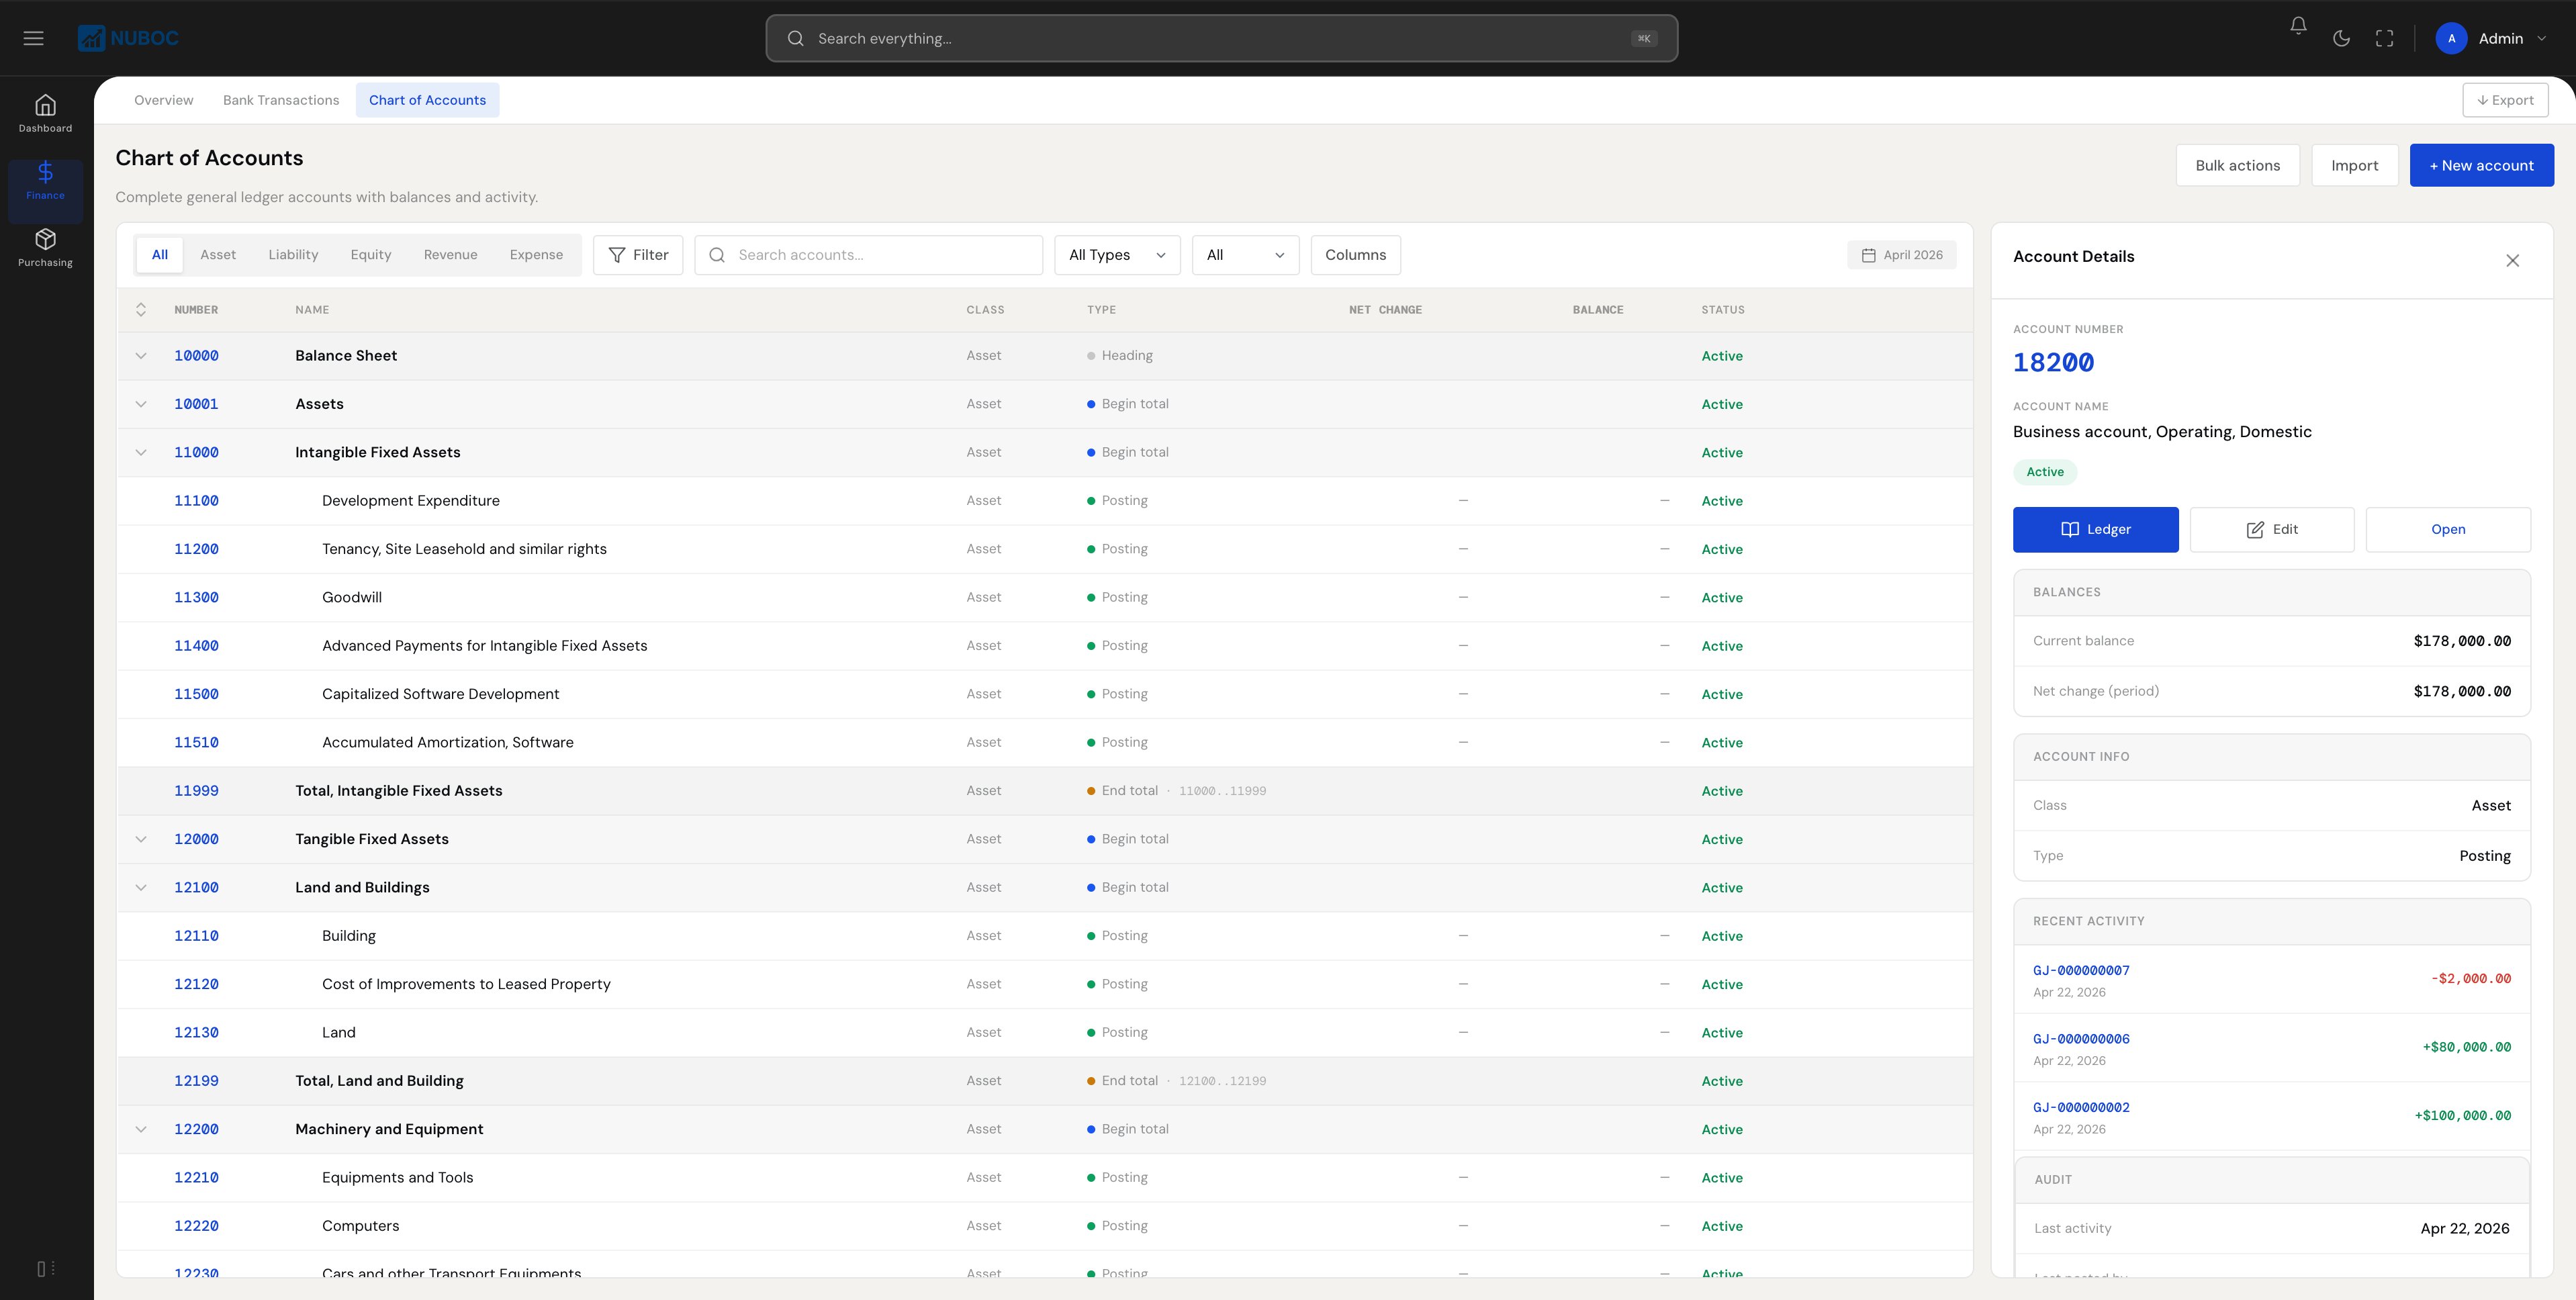Open notifications via the bell icon

pyautogui.click(x=2297, y=26)
